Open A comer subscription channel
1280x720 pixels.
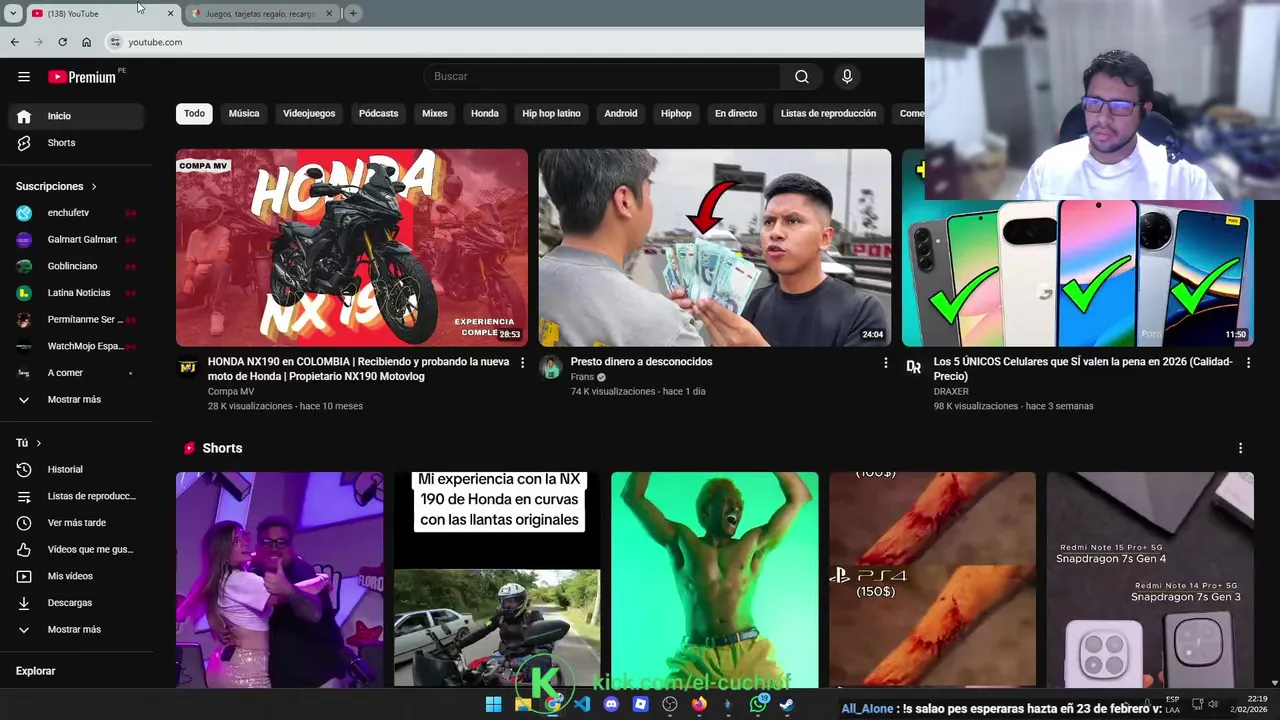coord(76,373)
